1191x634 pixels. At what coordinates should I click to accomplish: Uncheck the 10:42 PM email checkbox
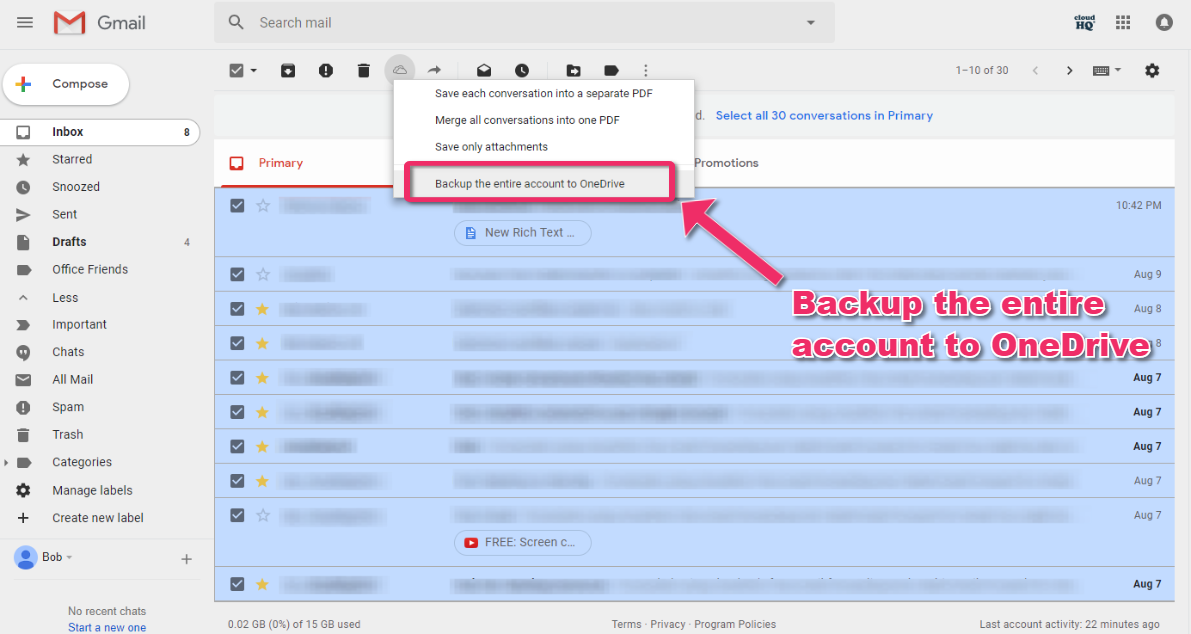pos(237,206)
